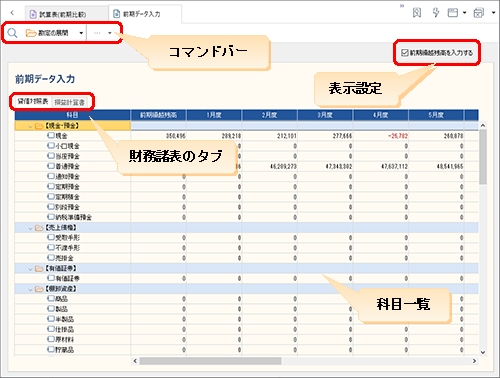Collapse the 【現金・預金】 group chevron
This screenshot has height=378, width=500.
(30, 126)
